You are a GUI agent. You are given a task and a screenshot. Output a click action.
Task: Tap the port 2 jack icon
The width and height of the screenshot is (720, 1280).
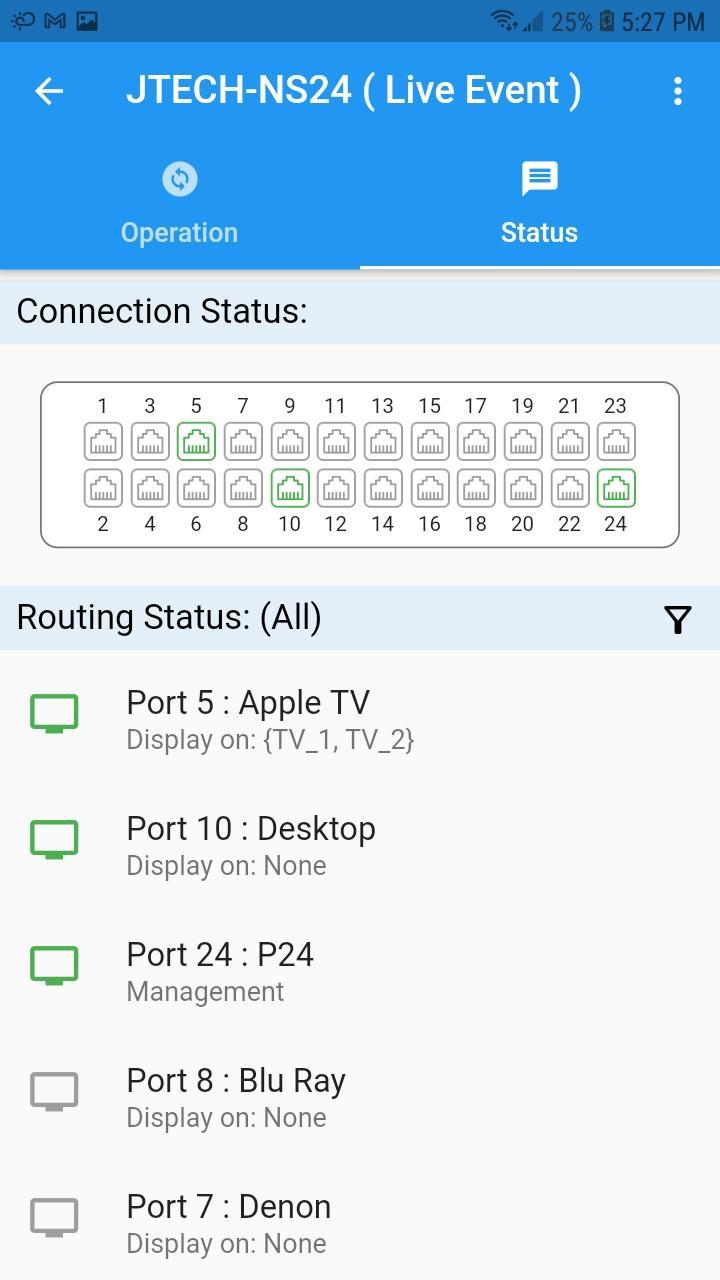[x=103, y=488]
